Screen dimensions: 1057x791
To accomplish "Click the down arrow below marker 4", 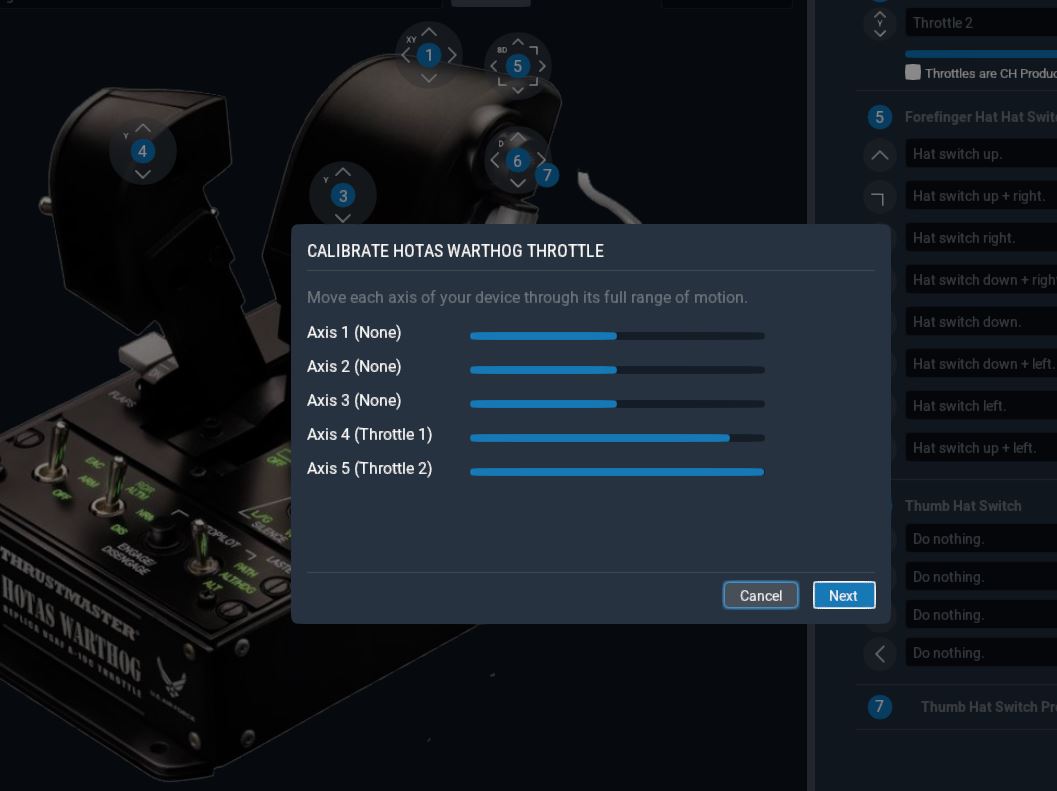I will [x=142, y=175].
